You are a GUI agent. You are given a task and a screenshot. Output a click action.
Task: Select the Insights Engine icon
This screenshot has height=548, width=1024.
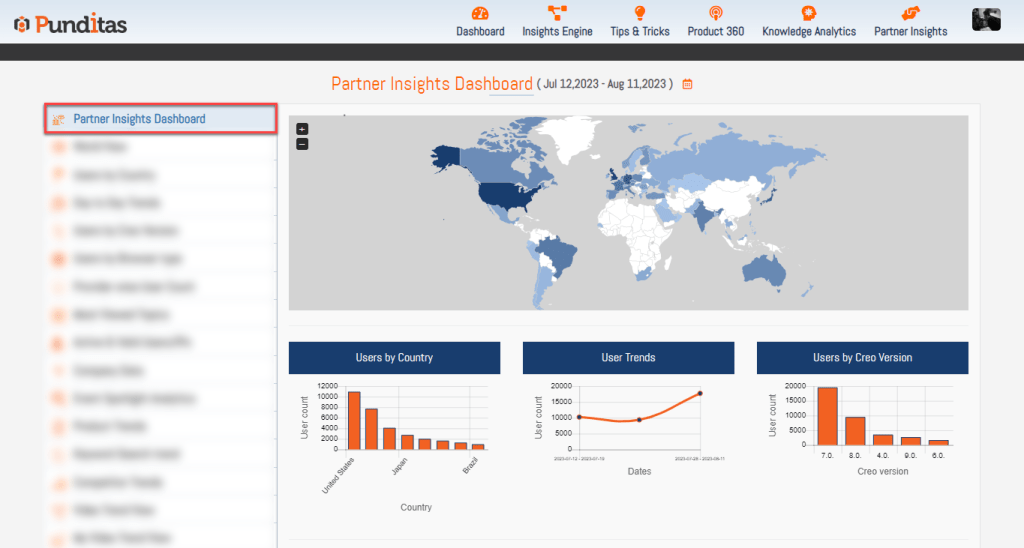[557, 13]
